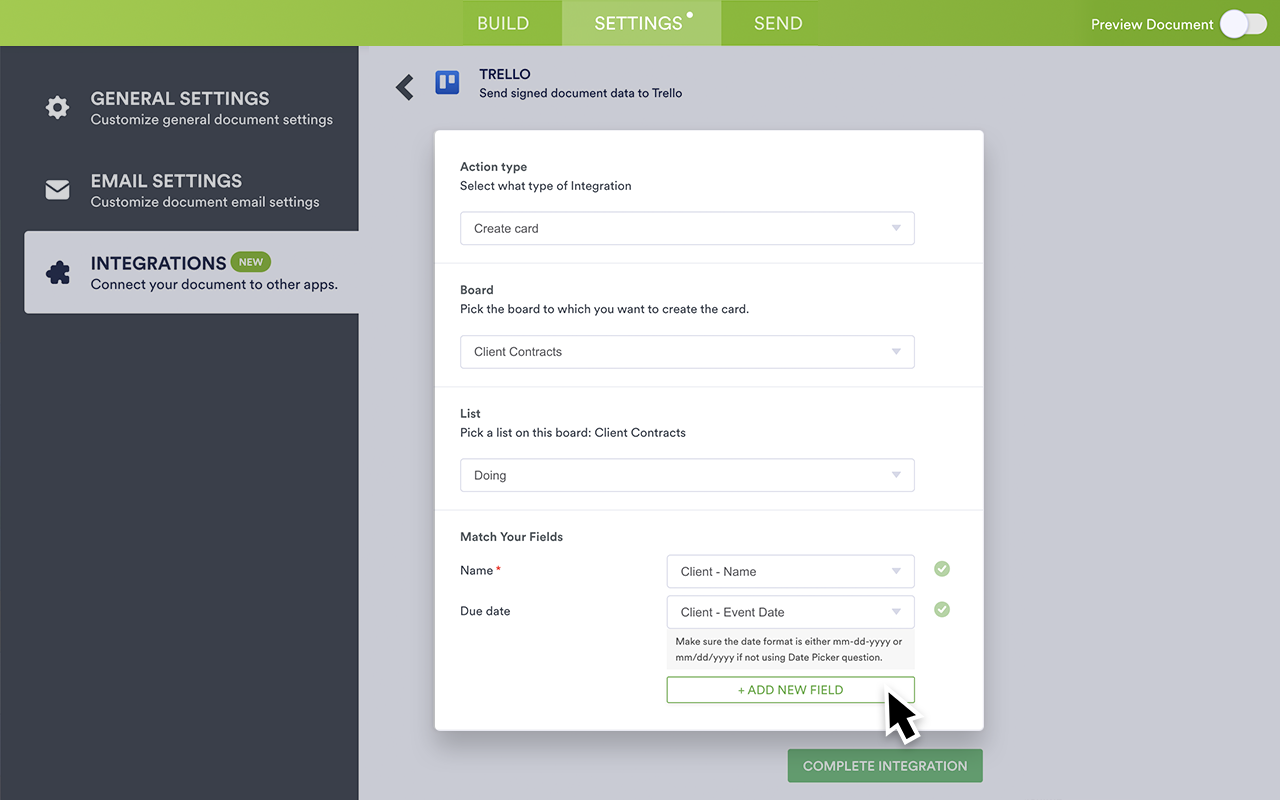Click the NEW badge next to Integrations

coord(251,261)
